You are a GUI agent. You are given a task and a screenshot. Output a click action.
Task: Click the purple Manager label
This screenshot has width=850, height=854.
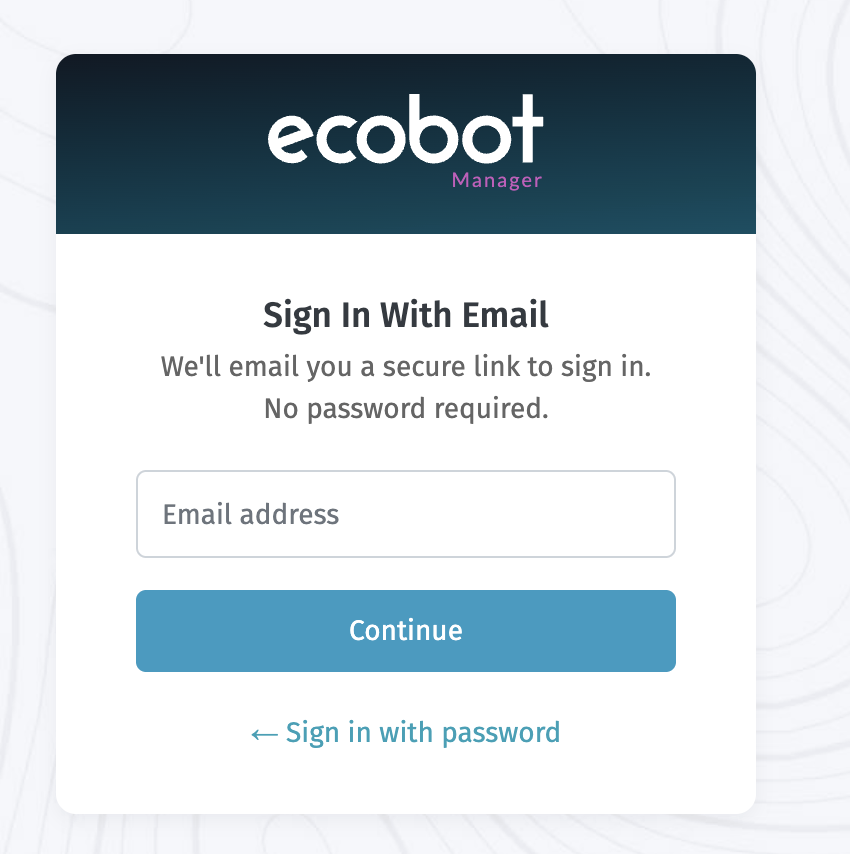[x=496, y=181]
